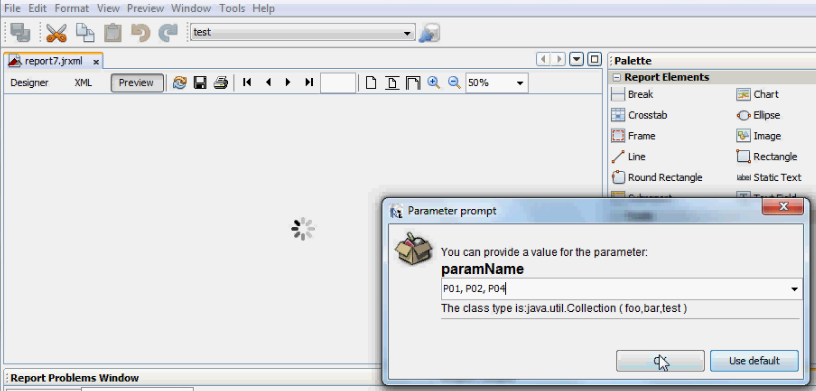816x391 pixels.
Task: Collapse the Report Elements palette section
Action: point(617,78)
